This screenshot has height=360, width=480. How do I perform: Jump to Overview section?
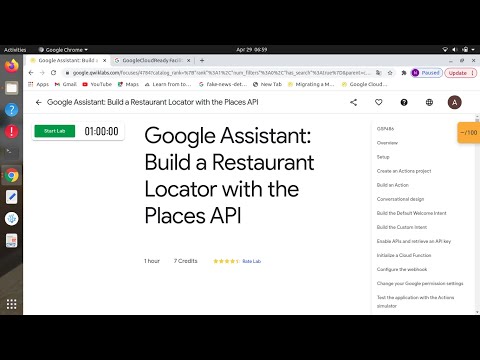[x=387, y=143]
